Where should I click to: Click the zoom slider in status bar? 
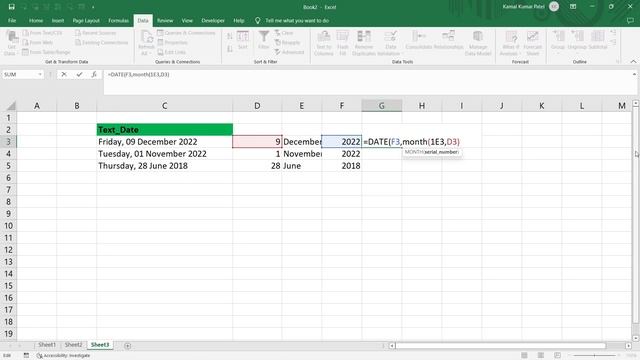click(594, 356)
